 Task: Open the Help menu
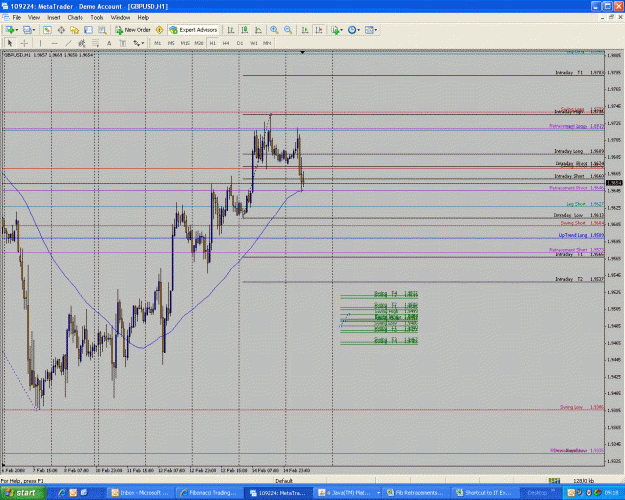click(143, 18)
